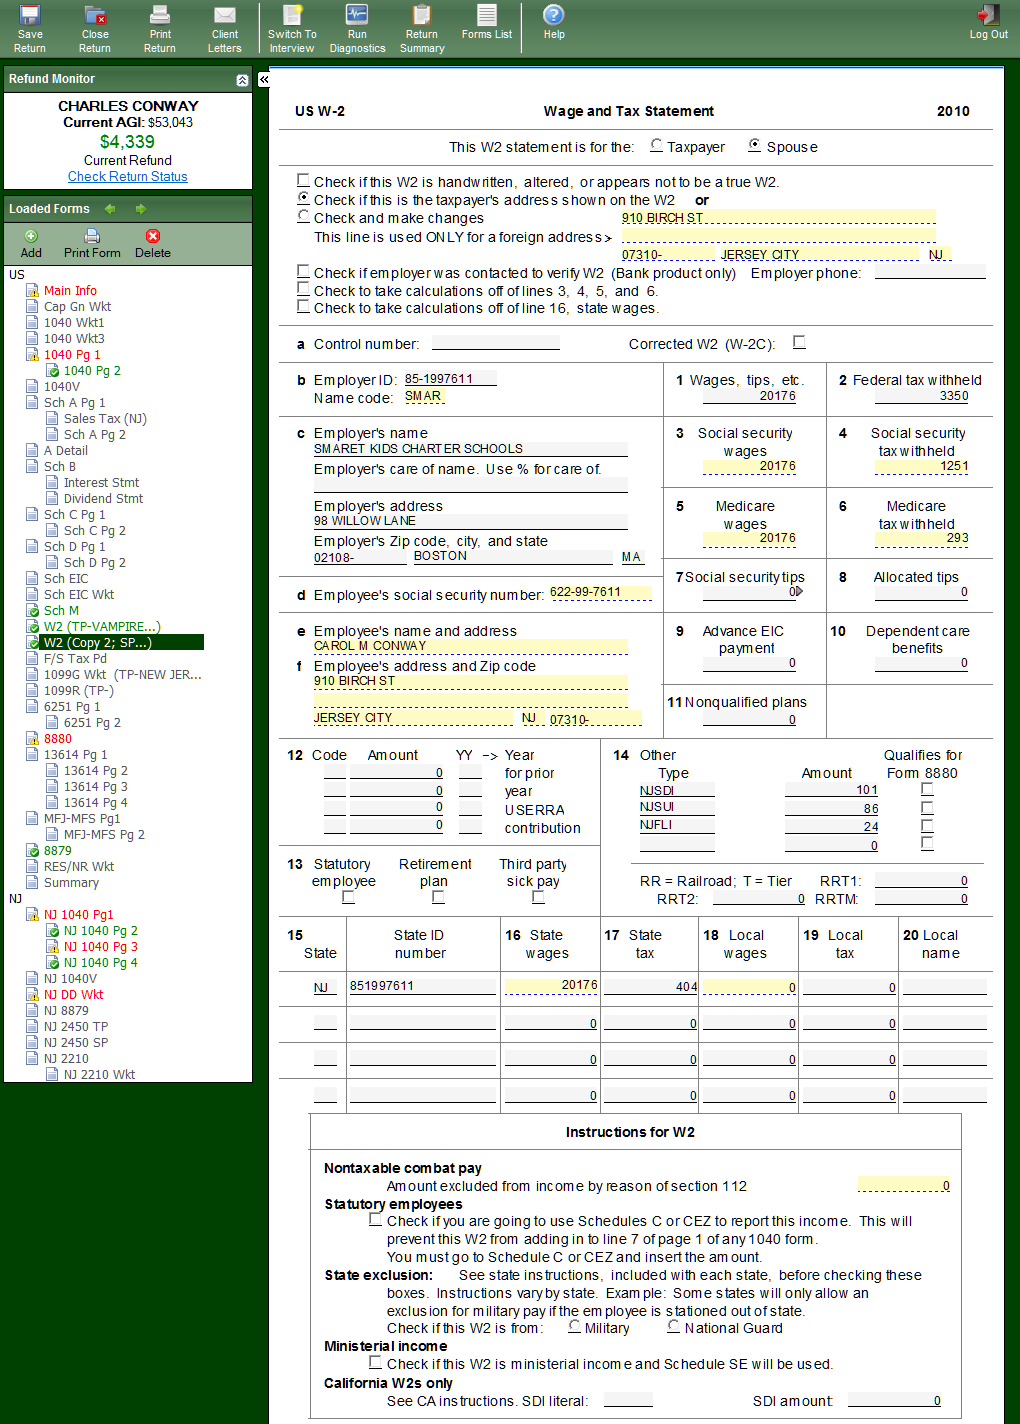Viewport: 1020px width, 1424px height.
Task: Switch To Interview mode
Action: [292, 28]
